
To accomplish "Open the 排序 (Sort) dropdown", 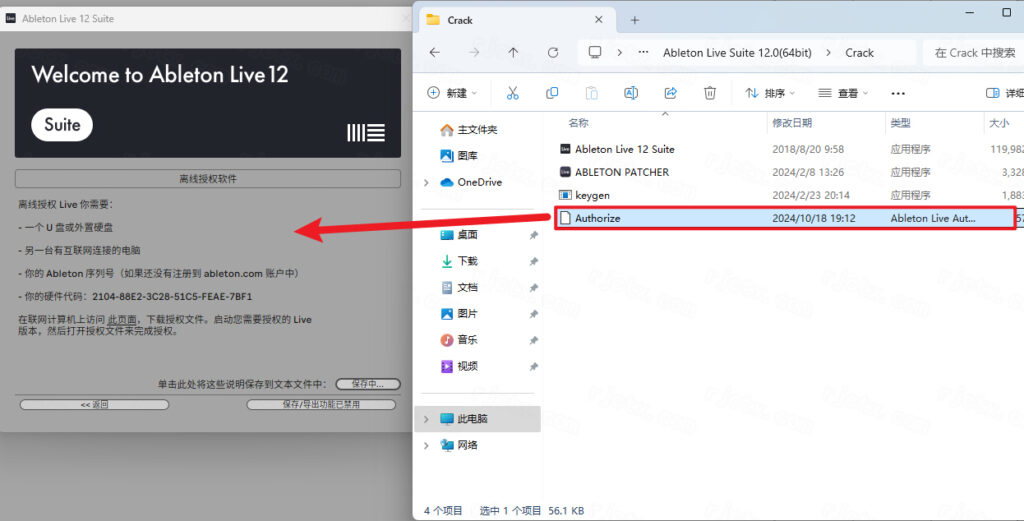I will (x=769, y=93).
